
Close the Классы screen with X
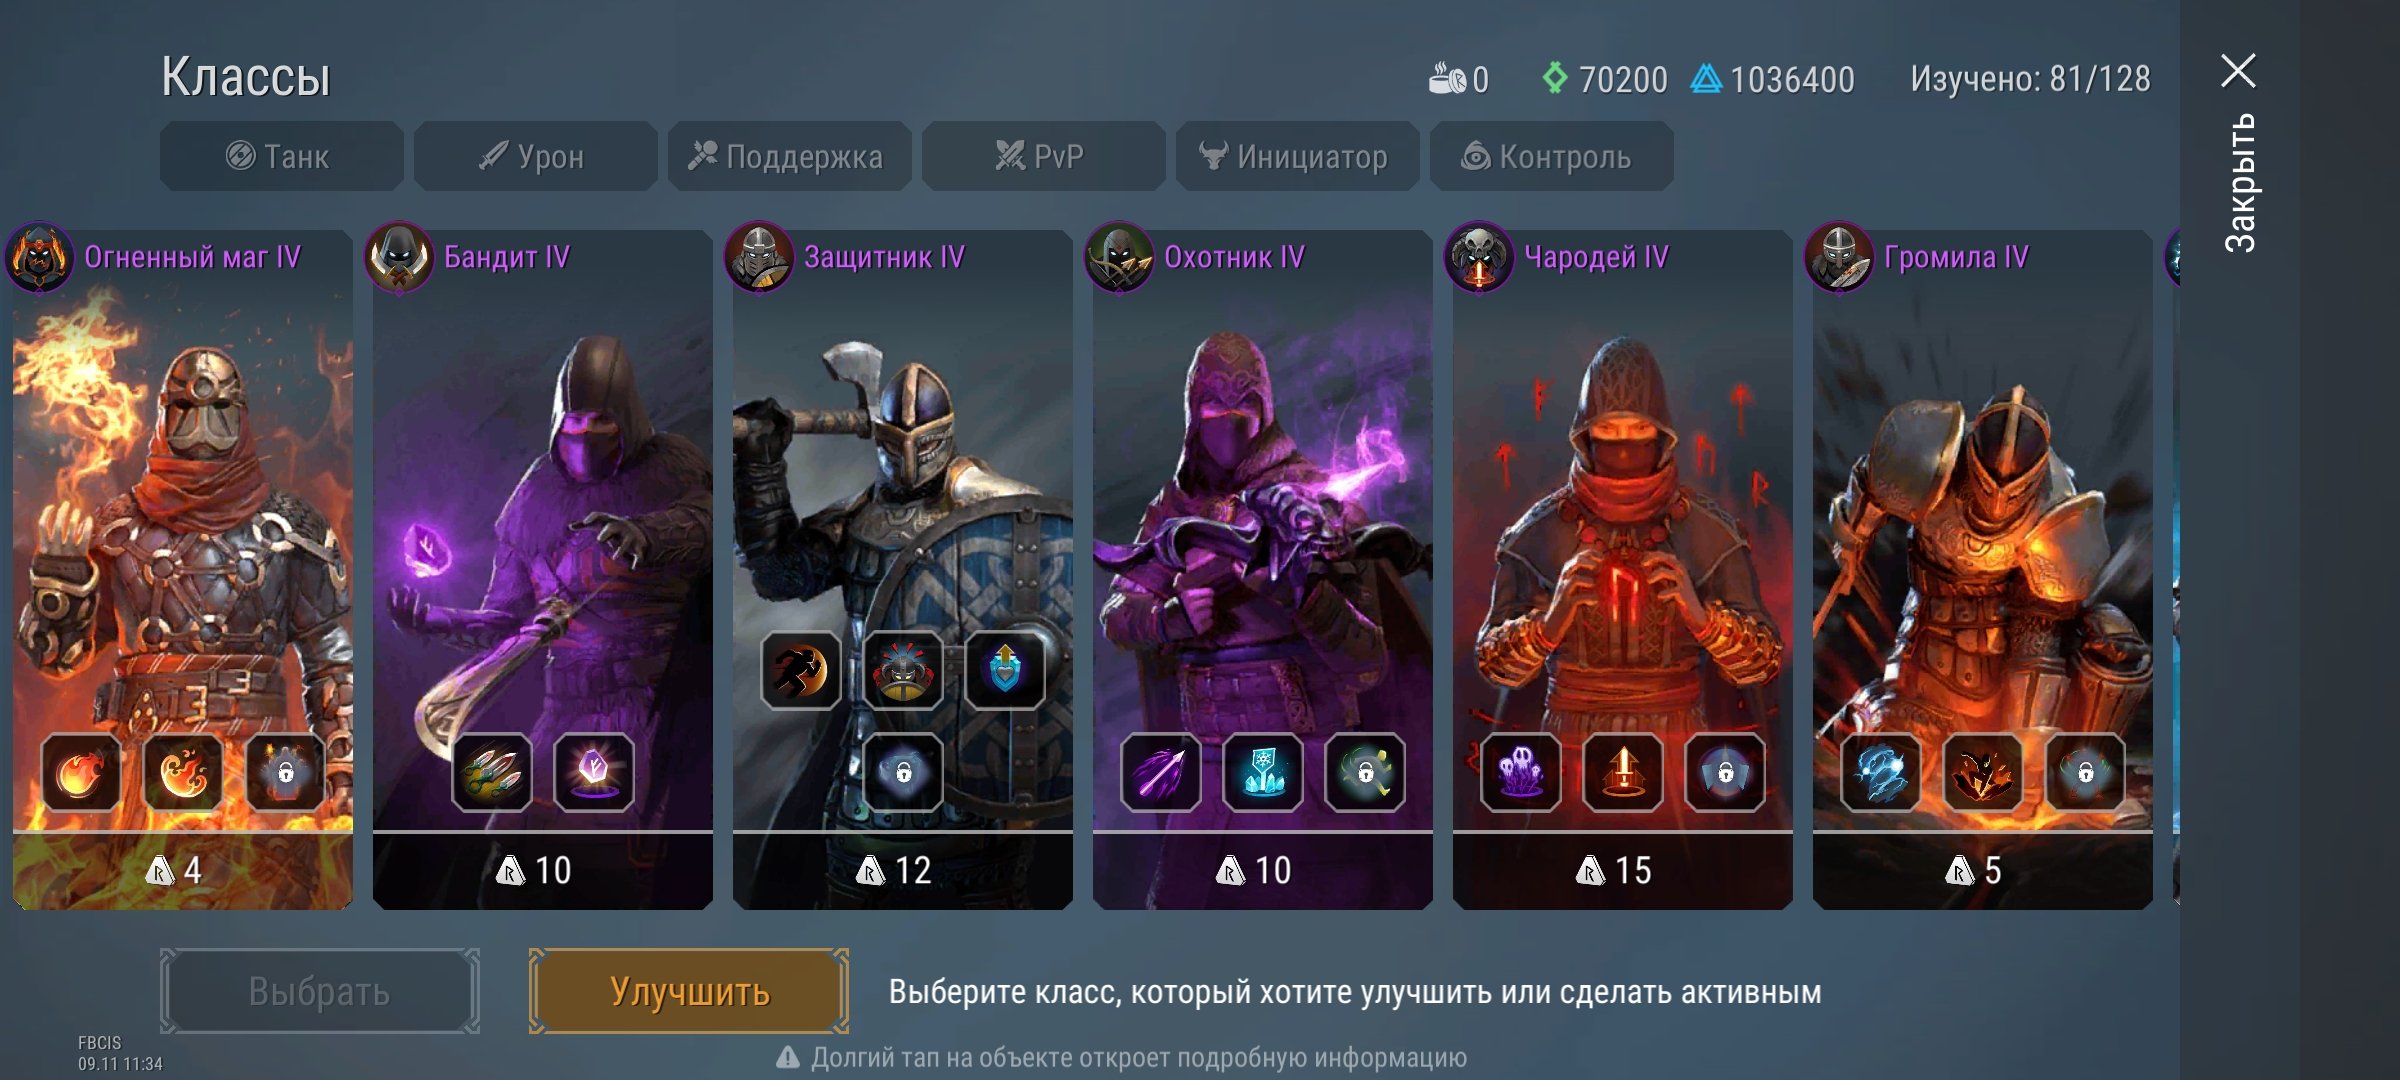click(x=2238, y=71)
